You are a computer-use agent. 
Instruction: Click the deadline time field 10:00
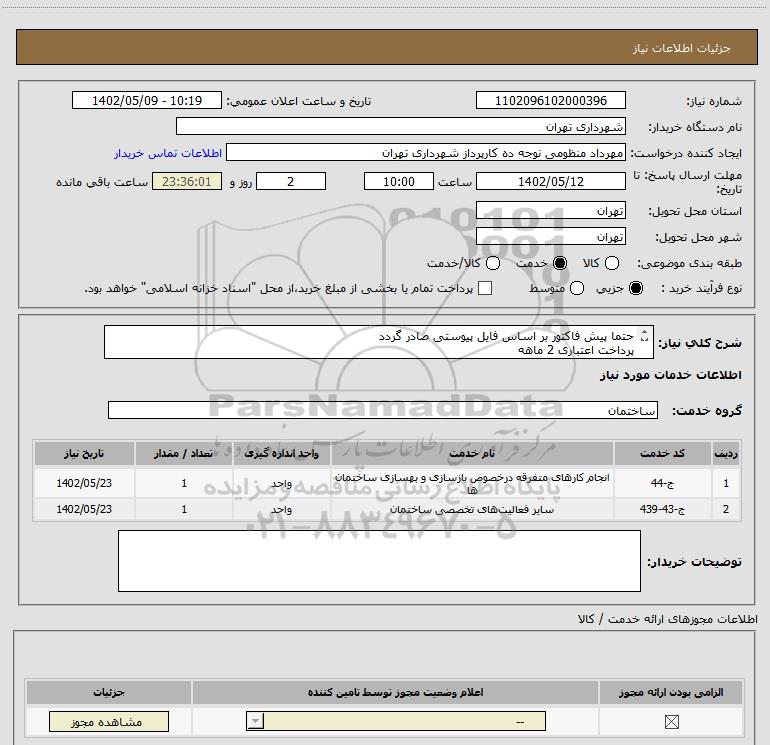click(399, 181)
